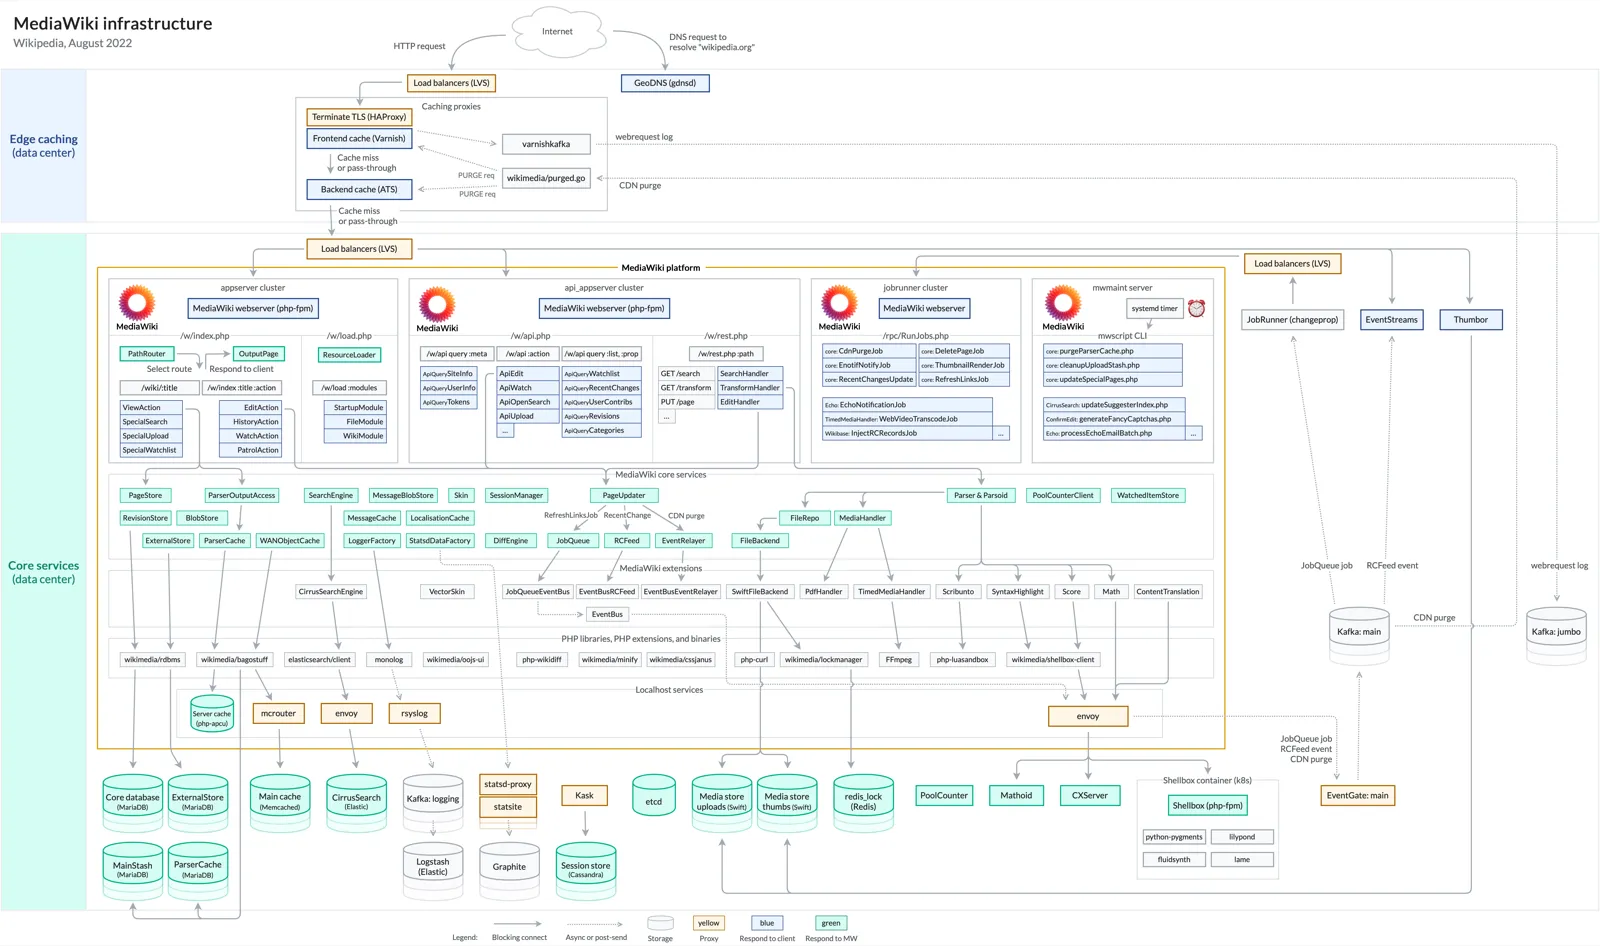Click the EventGate: main box
The height and width of the screenshot is (946, 1600).
(x=1358, y=796)
